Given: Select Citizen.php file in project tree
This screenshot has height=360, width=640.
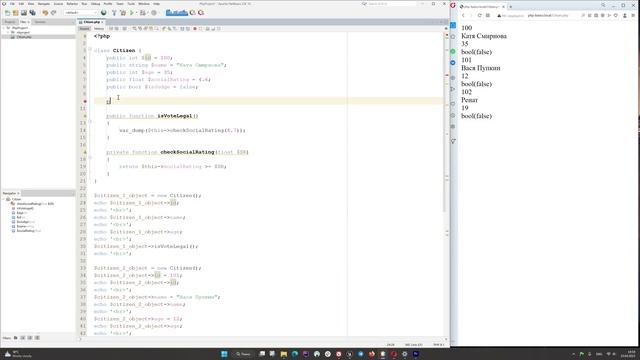Looking at the screenshot, I should (x=23, y=37).
